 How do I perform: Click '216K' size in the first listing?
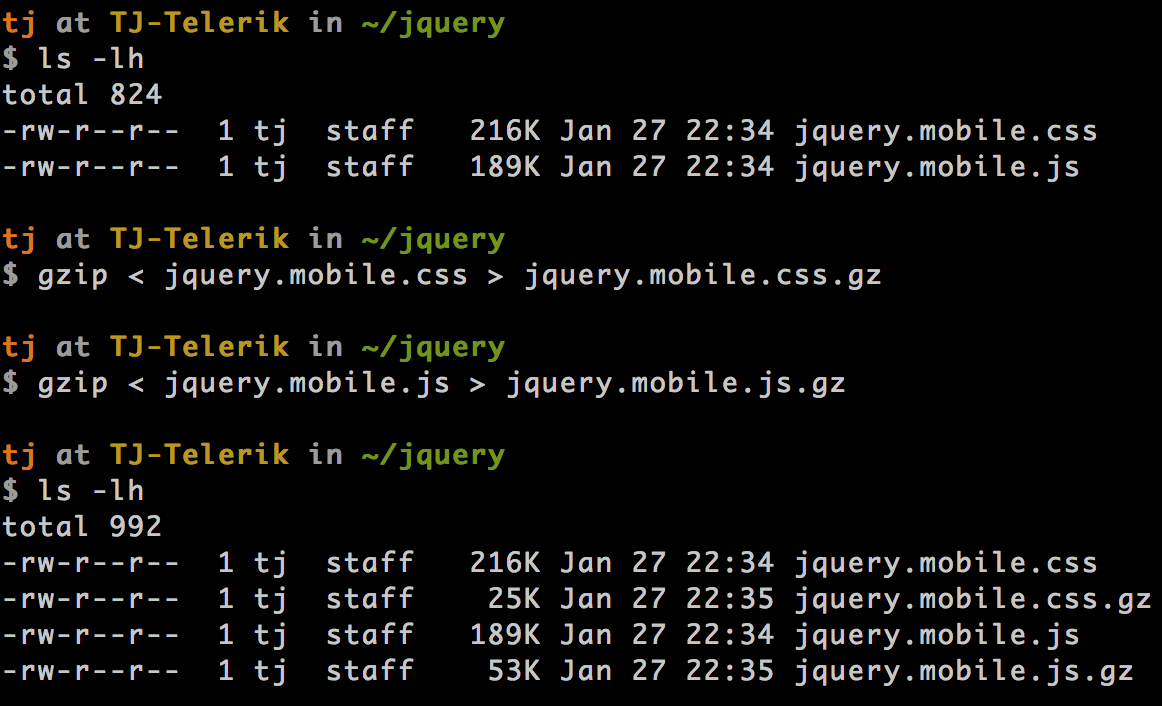pos(505,131)
